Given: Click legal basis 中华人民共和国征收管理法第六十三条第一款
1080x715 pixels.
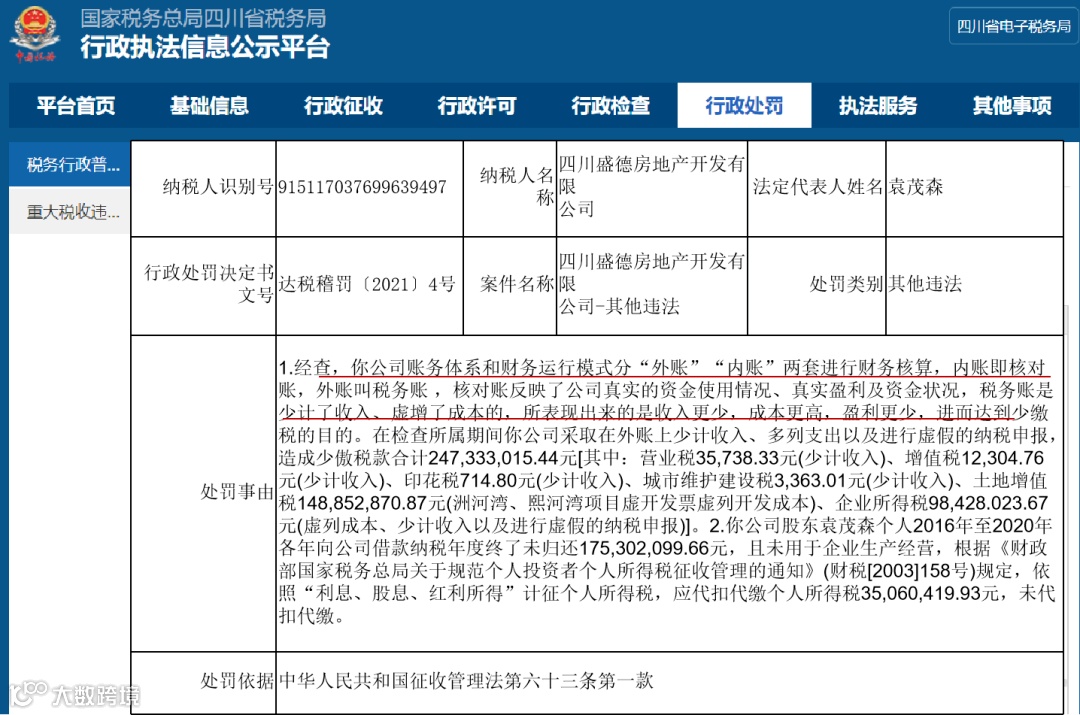Looking at the screenshot, I should coord(466,681).
